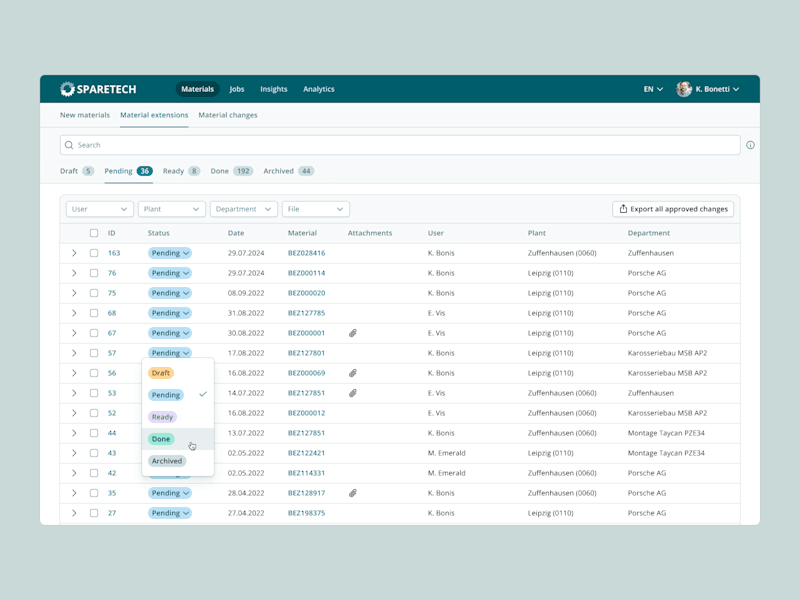The image size is (800, 600).
Task: Show the Draft status tab
Action: [x=77, y=171]
